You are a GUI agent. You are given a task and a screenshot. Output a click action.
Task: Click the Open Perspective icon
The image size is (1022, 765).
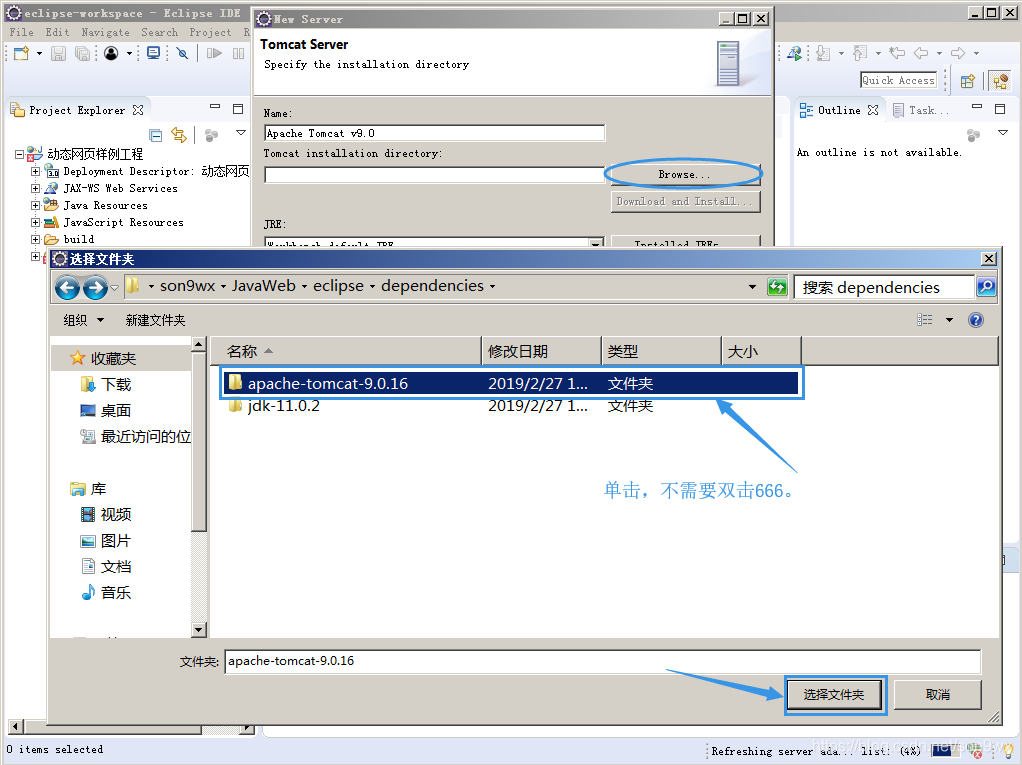tap(968, 81)
